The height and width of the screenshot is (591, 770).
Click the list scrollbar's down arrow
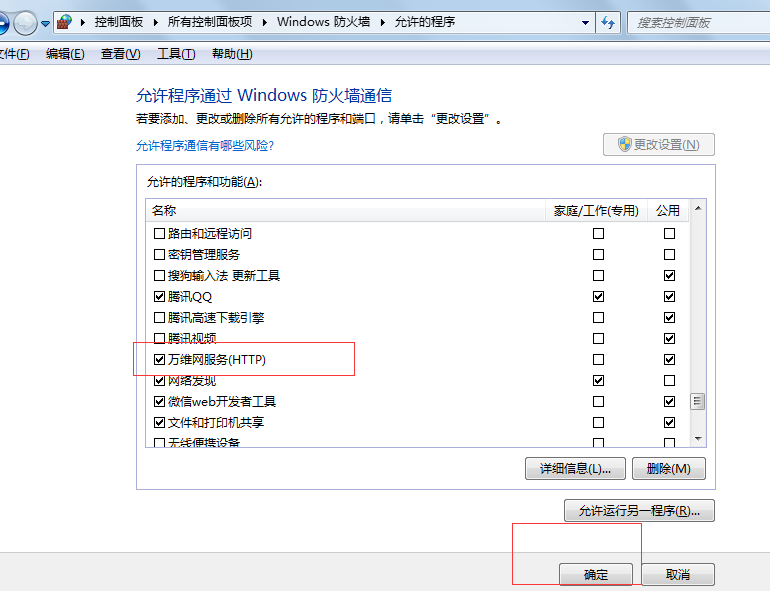pos(698,439)
